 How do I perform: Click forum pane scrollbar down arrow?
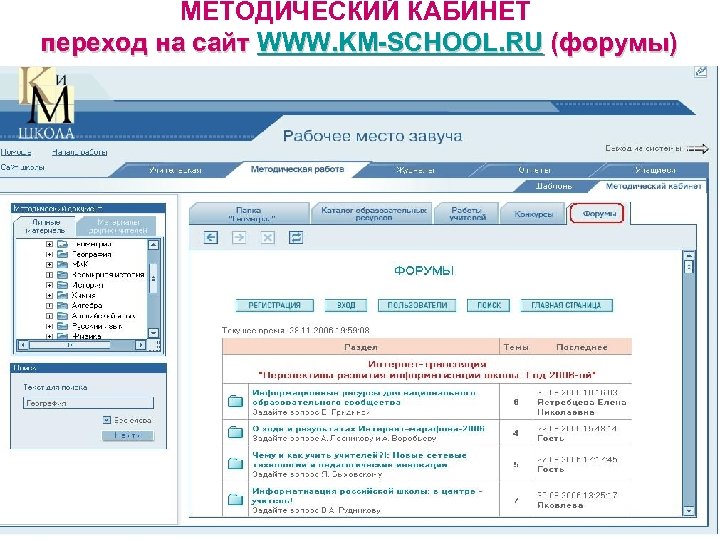pyautogui.click(x=688, y=510)
